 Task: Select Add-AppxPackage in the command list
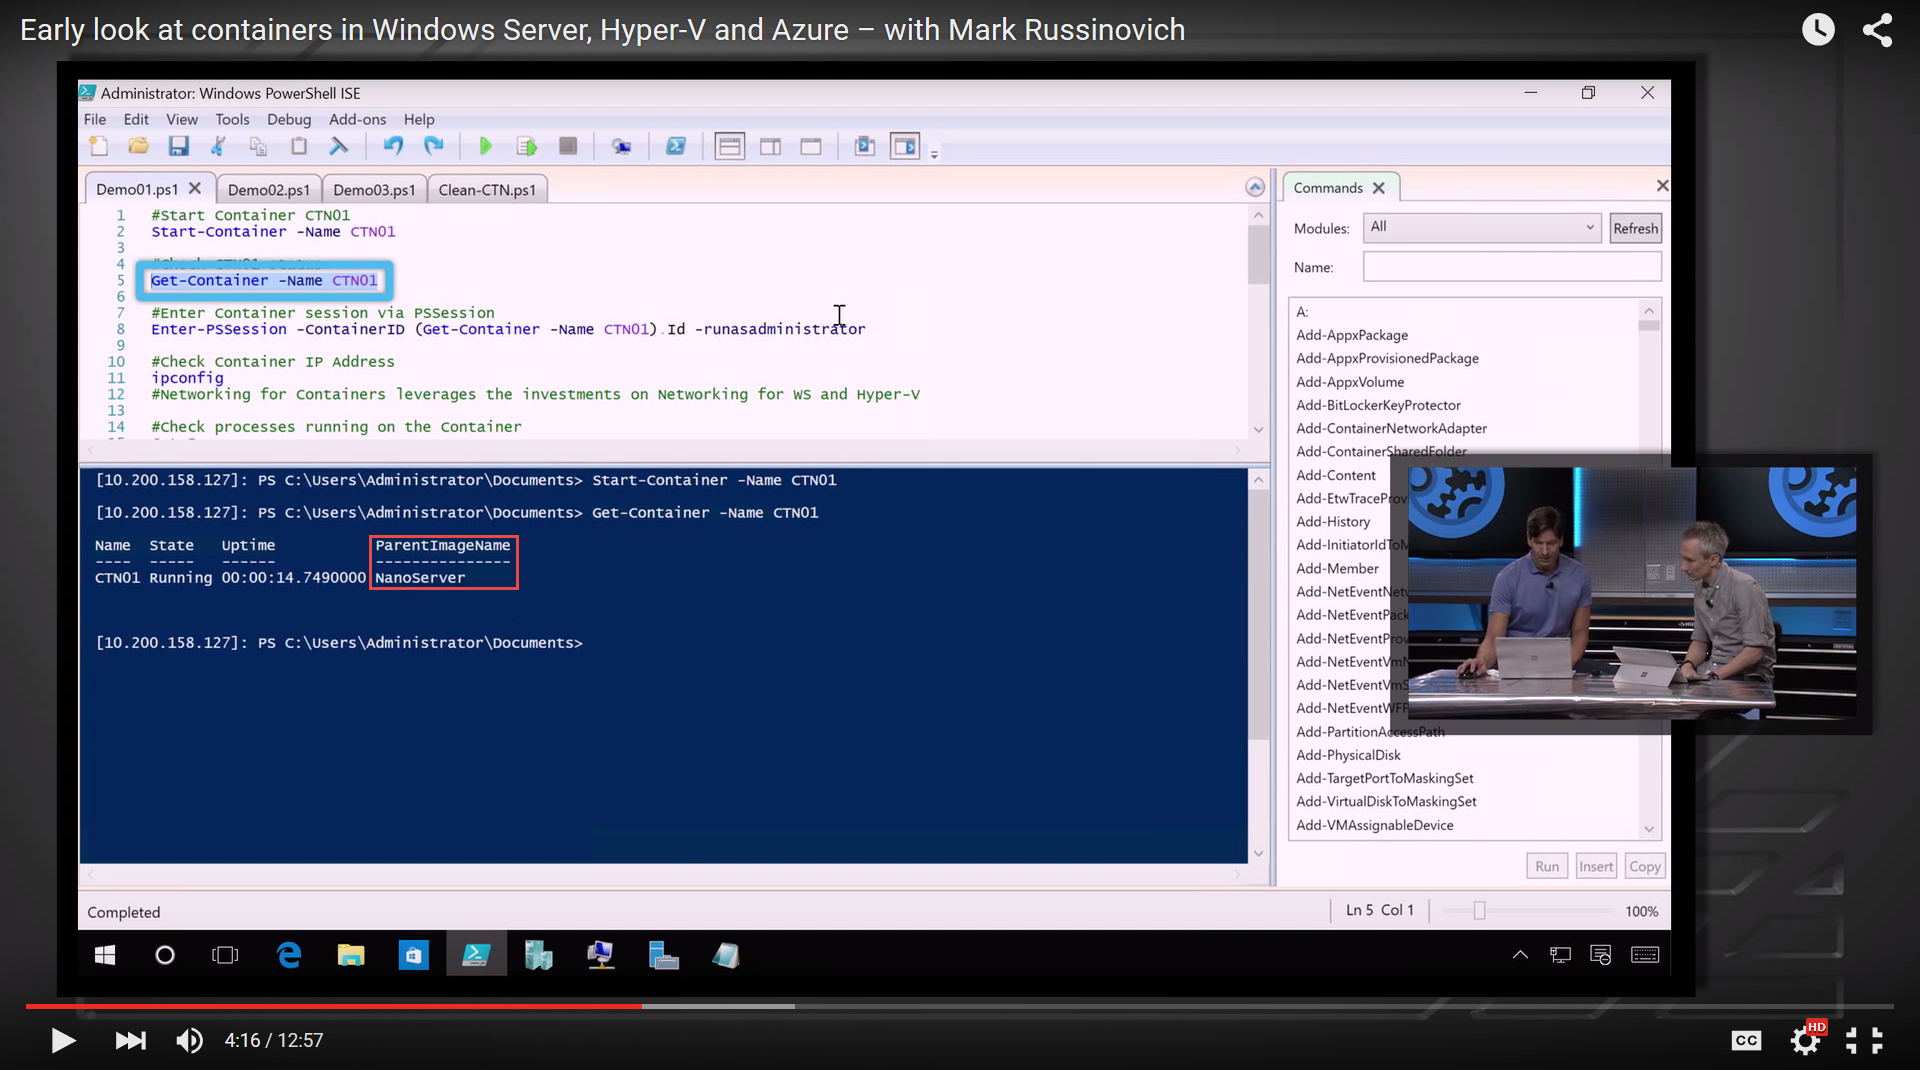[1352, 335]
